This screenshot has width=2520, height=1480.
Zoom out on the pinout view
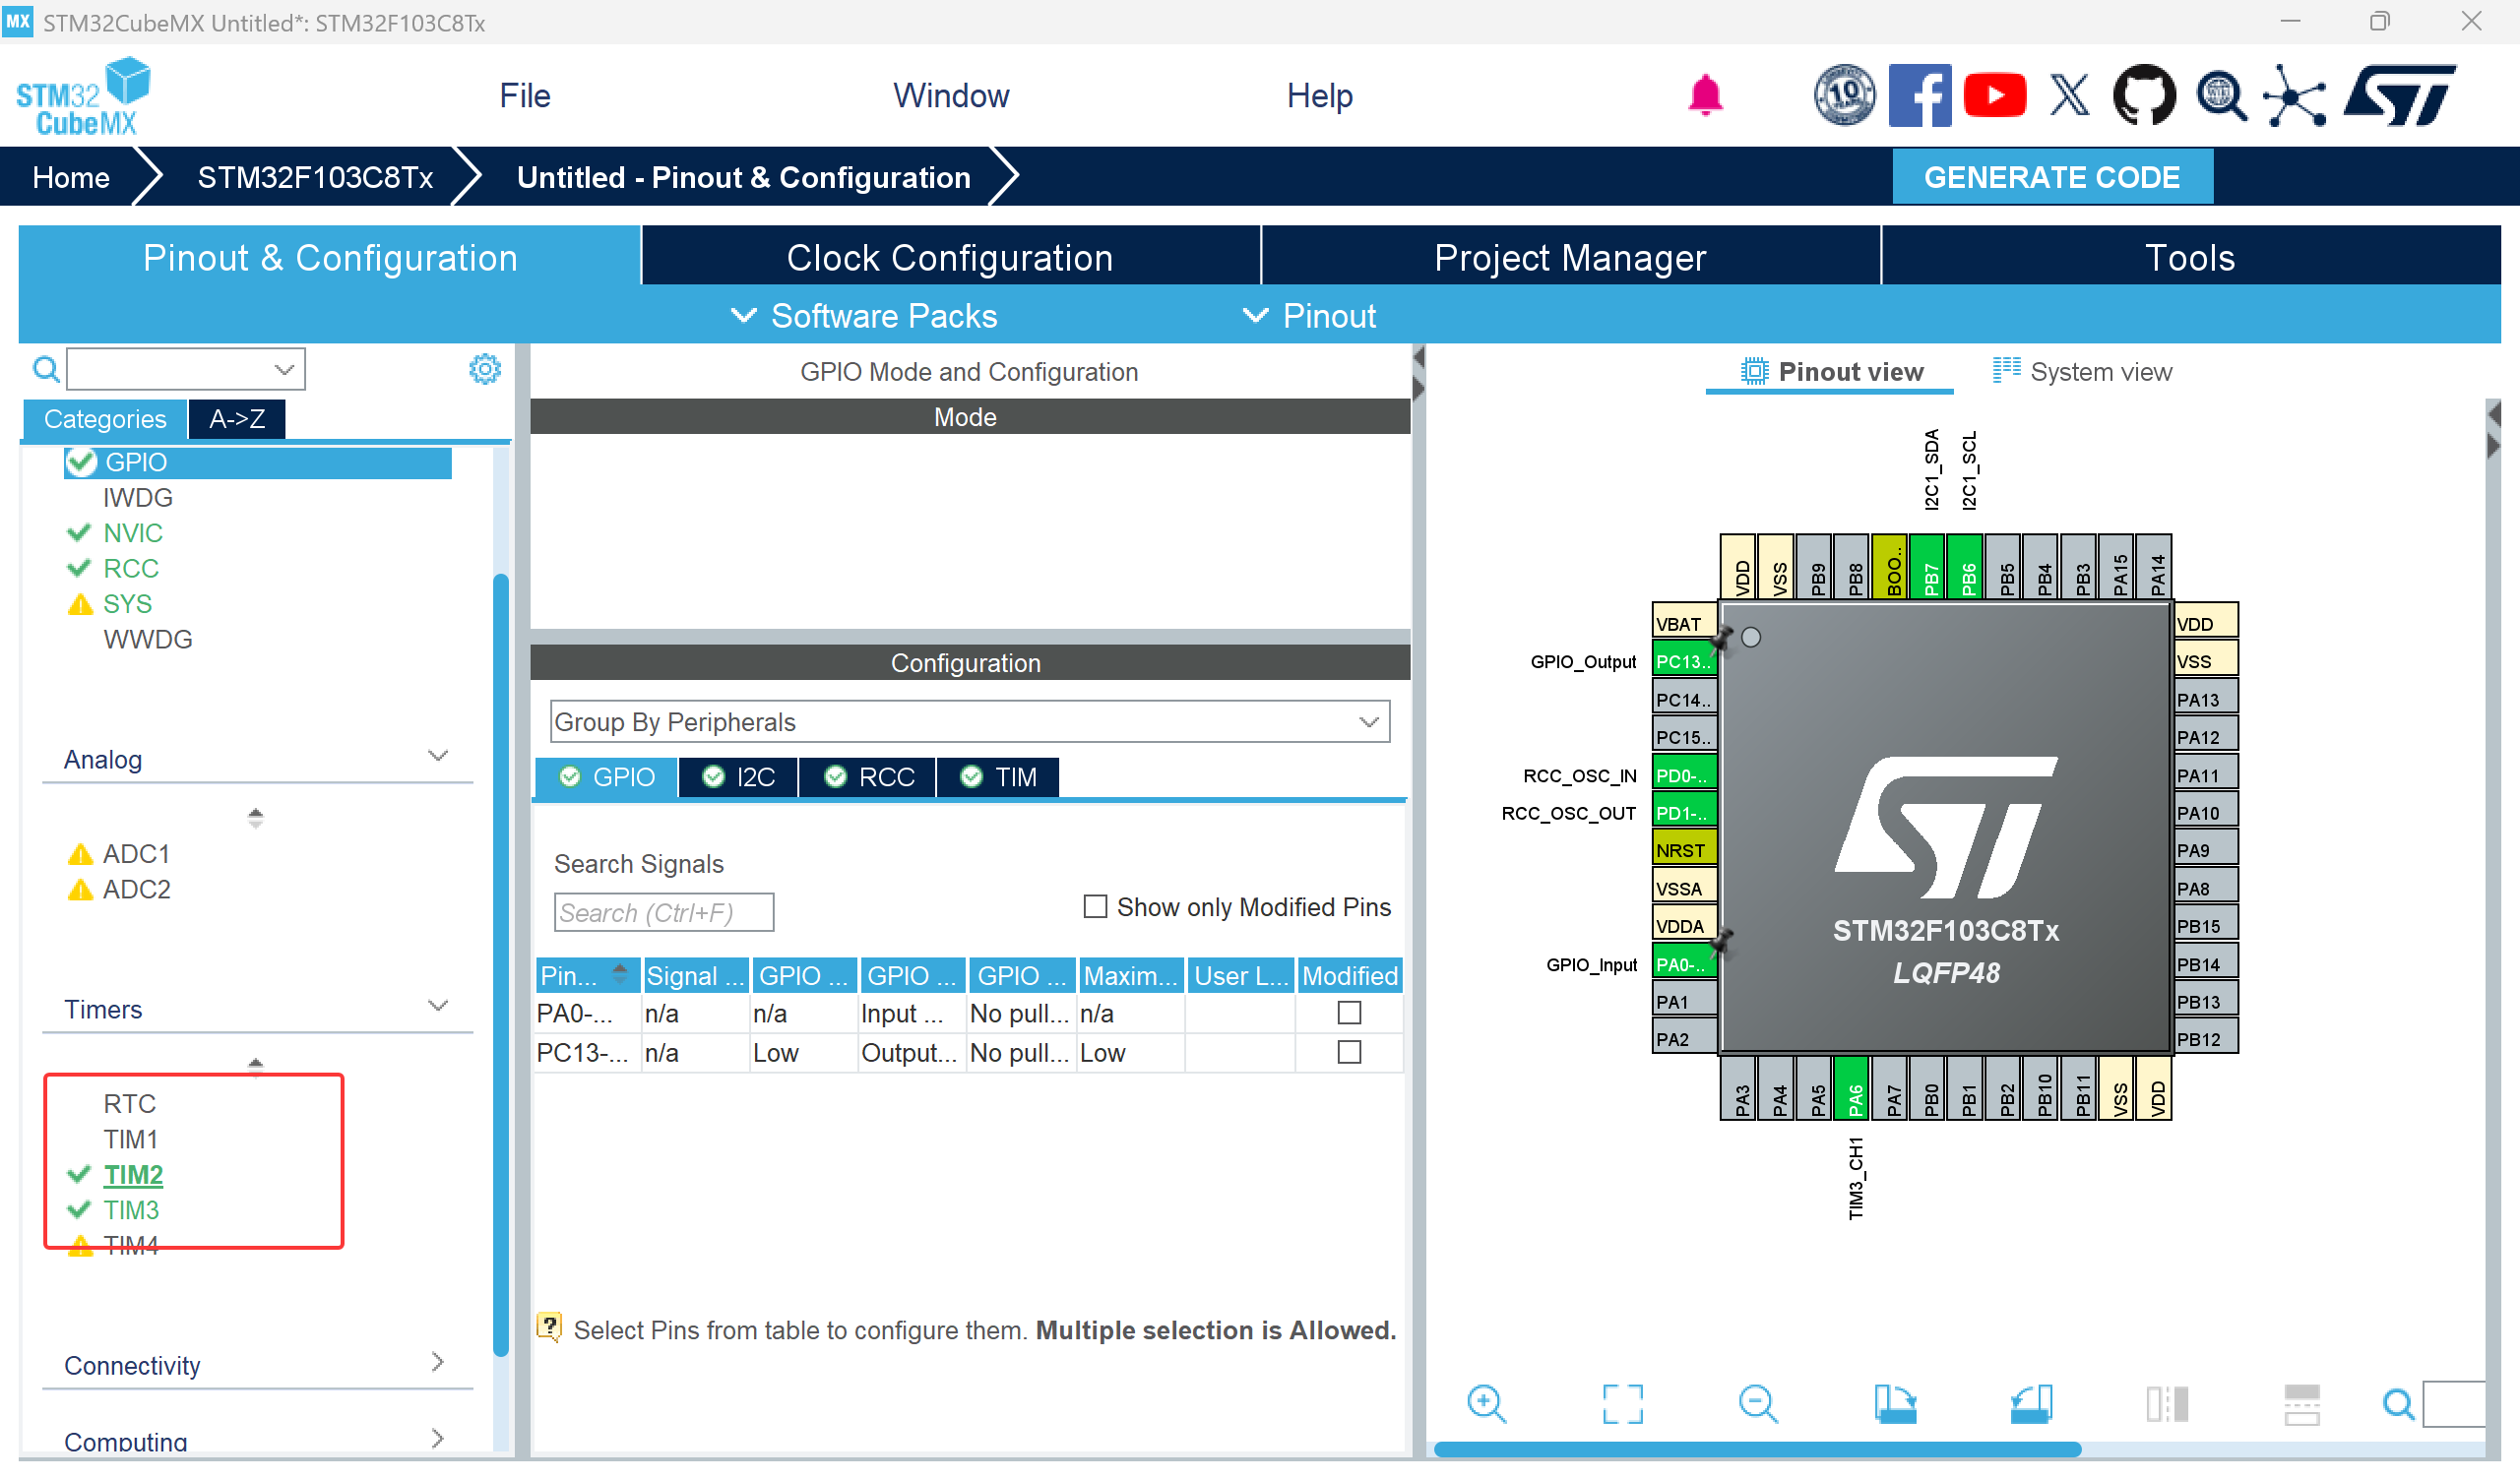click(1758, 1404)
